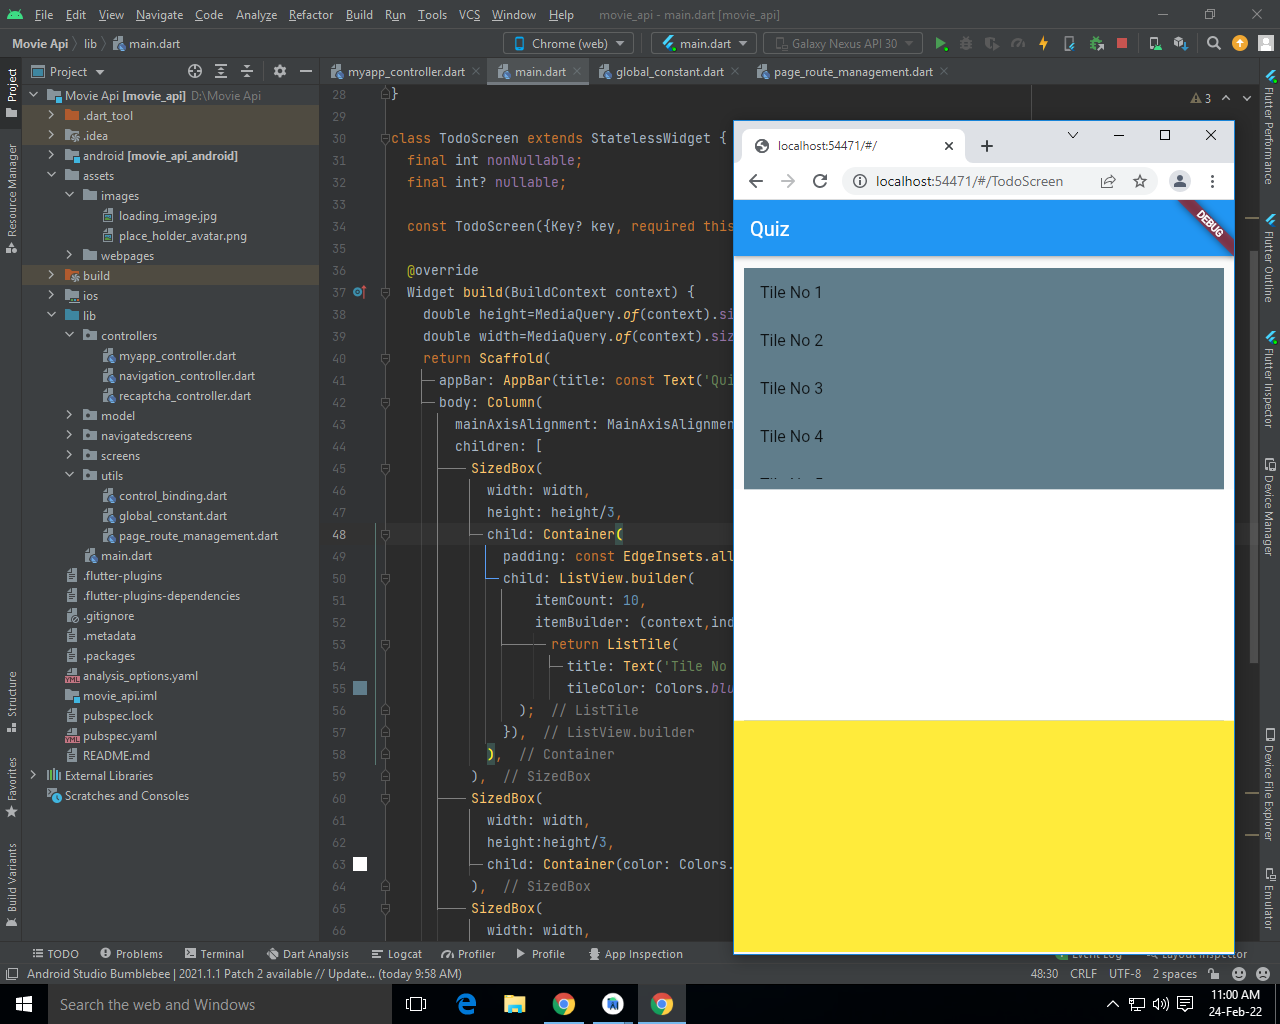The height and width of the screenshot is (1024, 1280).
Task: Bookmark page with Chrome star icon
Action: 1140,181
